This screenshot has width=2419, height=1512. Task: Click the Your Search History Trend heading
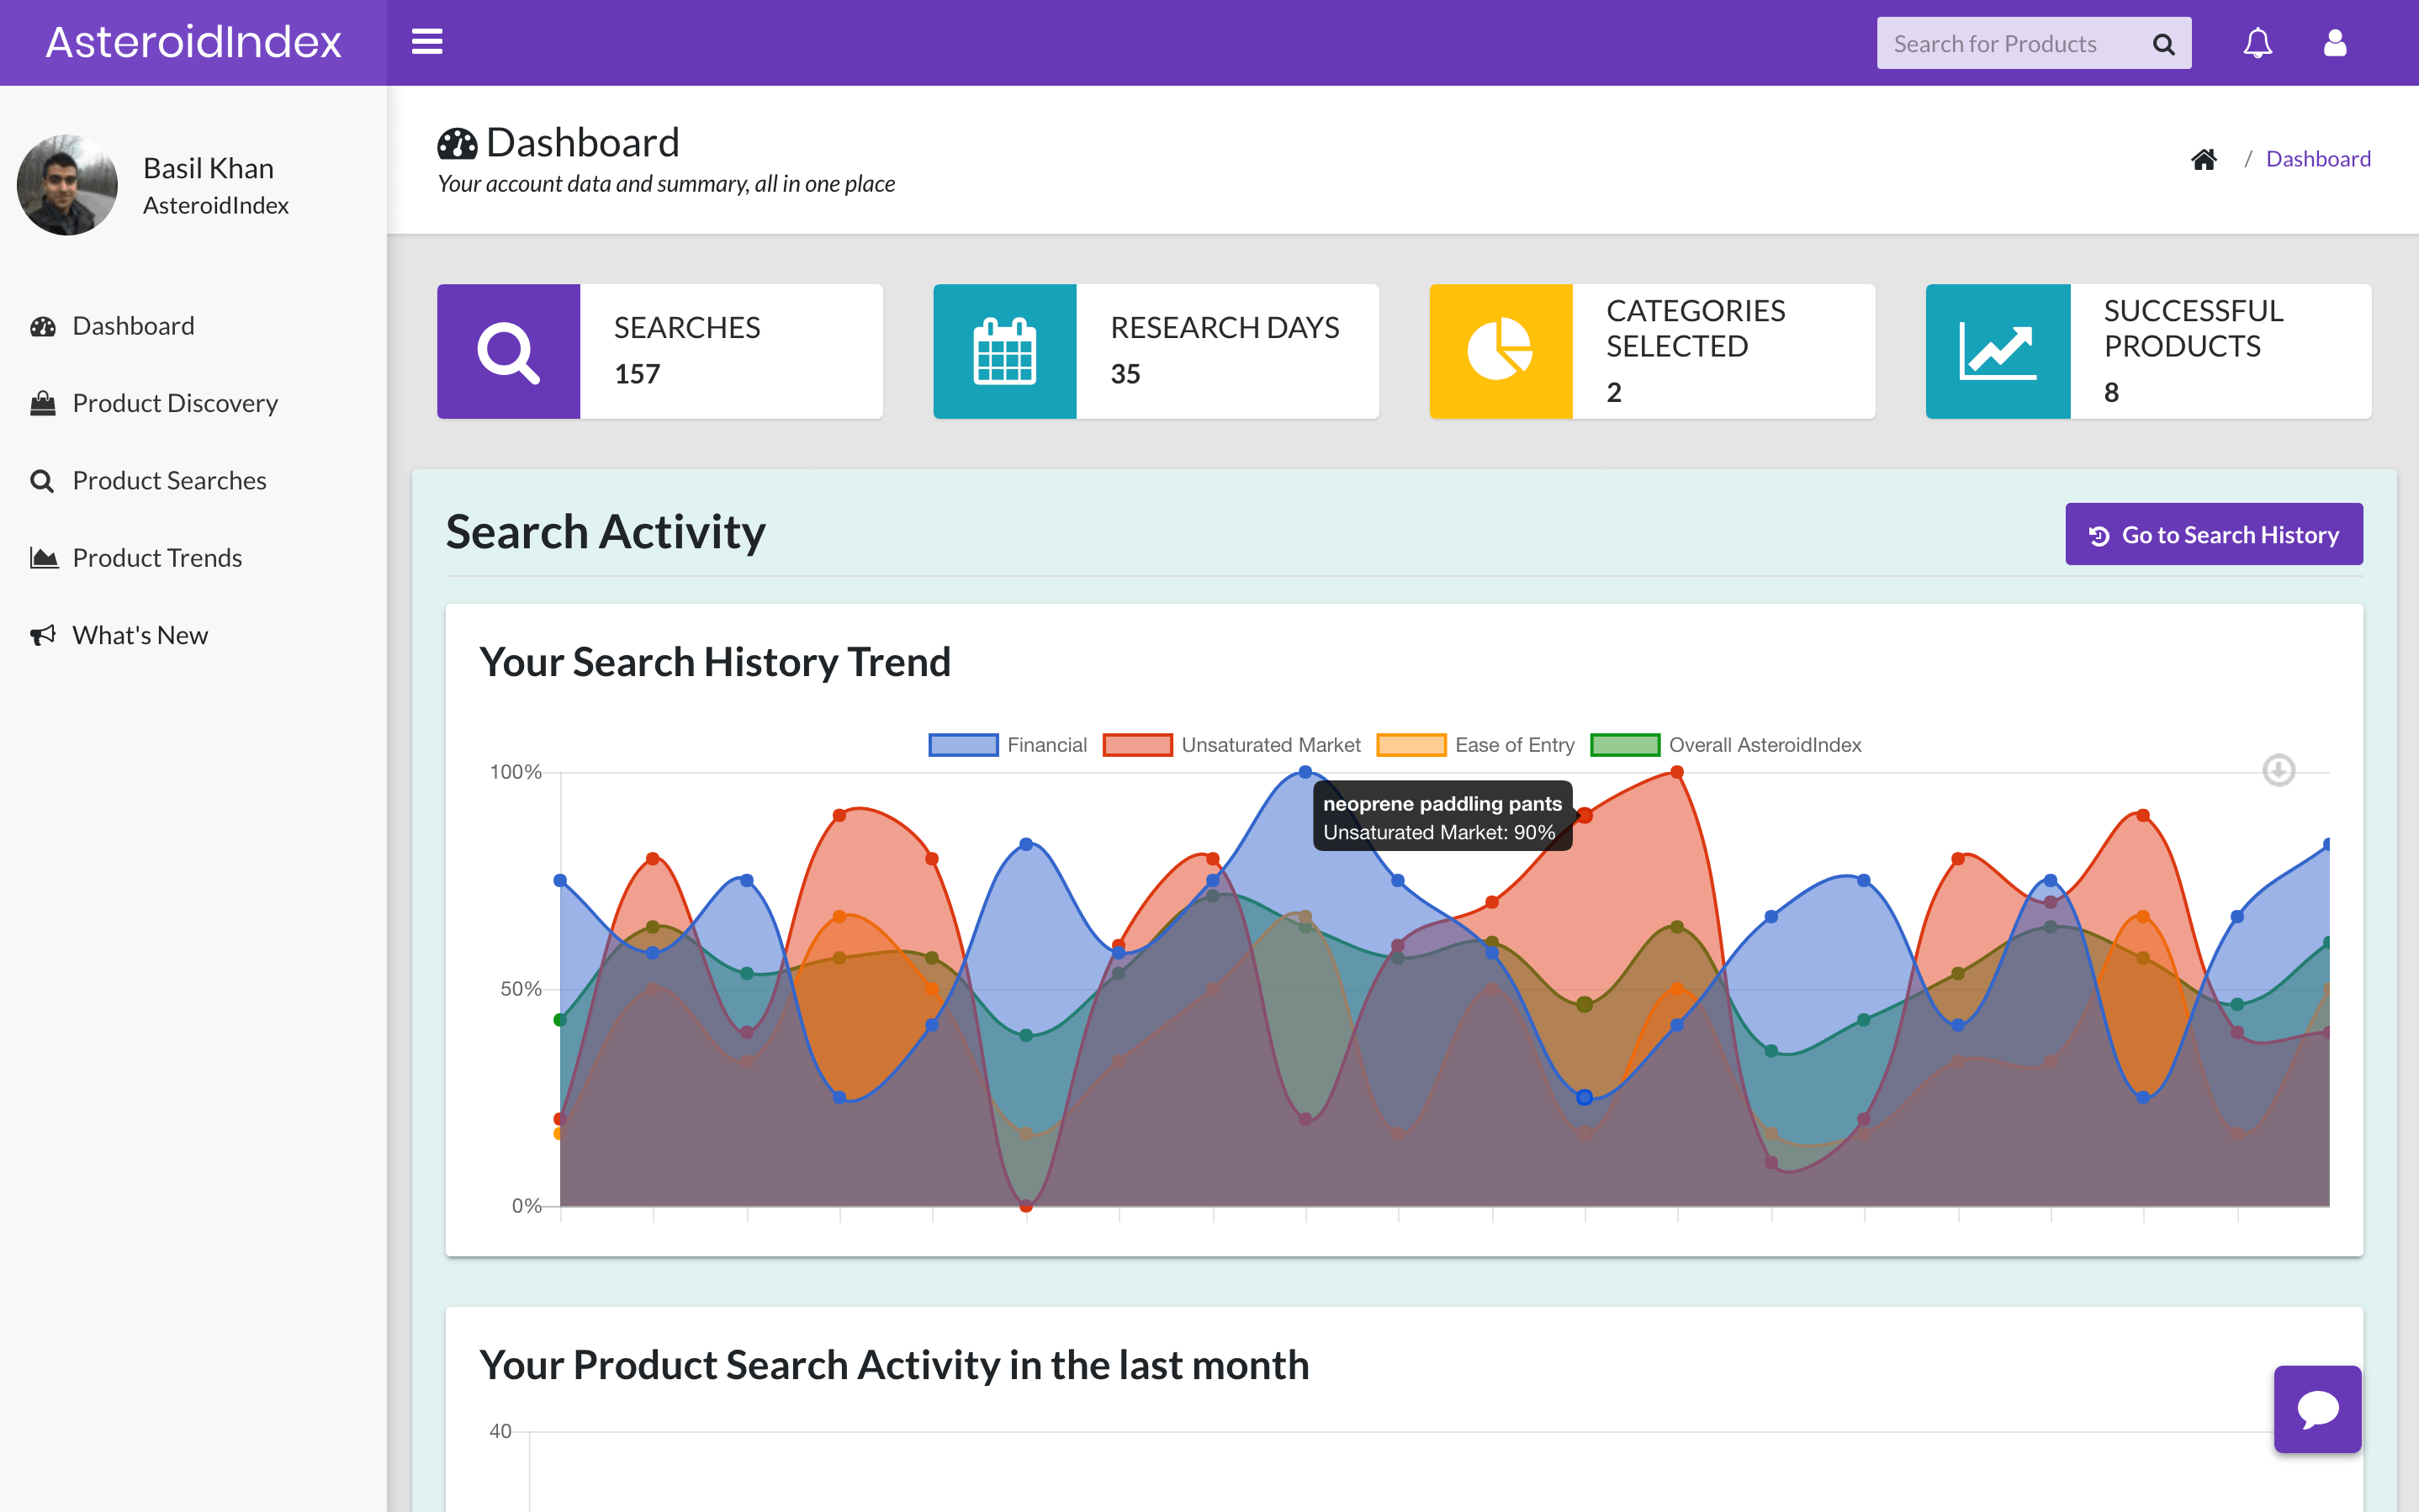(x=715, y=662)
